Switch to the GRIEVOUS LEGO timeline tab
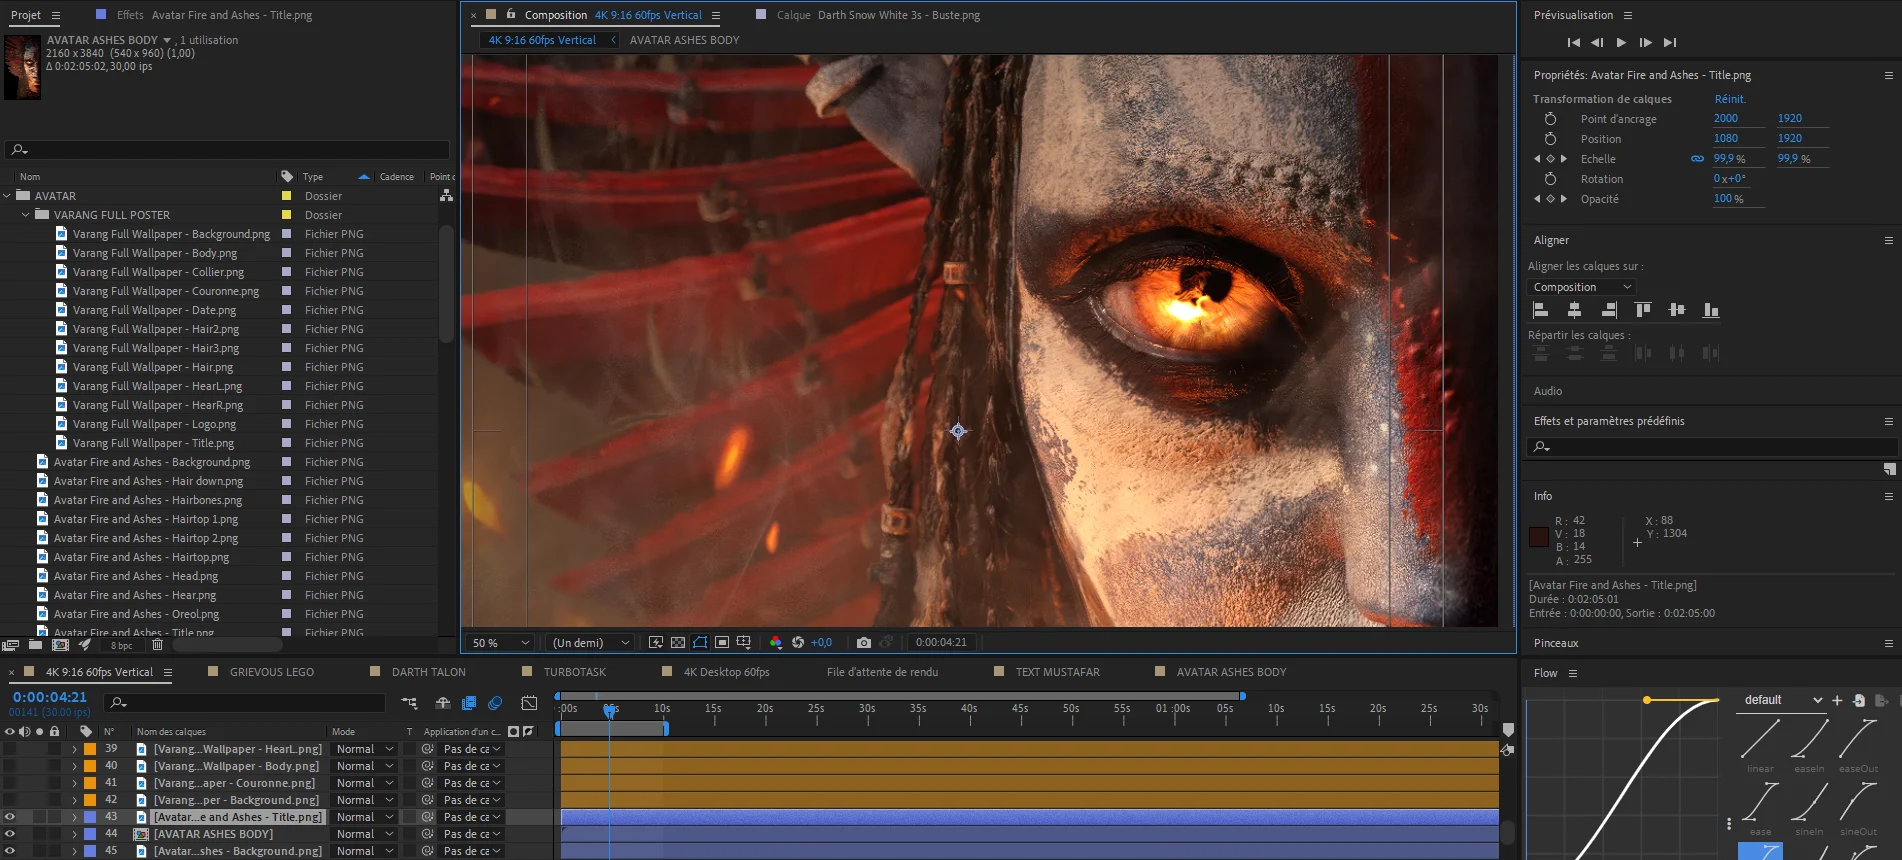 pyautogui.click(x=271, y=672)
